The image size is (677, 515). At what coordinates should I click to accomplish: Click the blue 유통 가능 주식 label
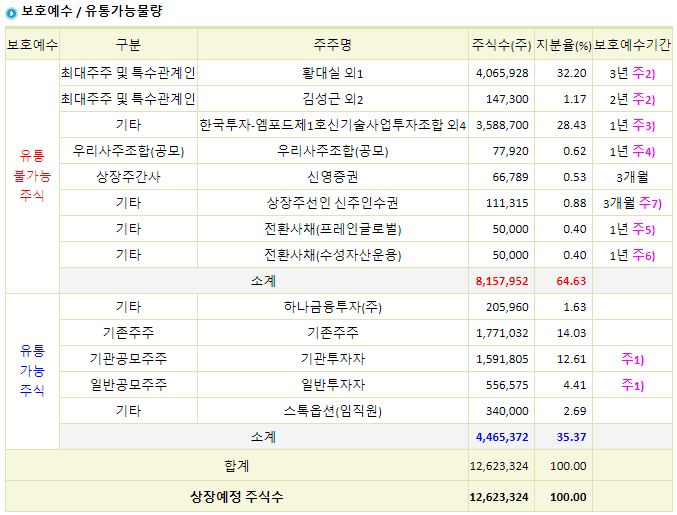click(32, 370)
